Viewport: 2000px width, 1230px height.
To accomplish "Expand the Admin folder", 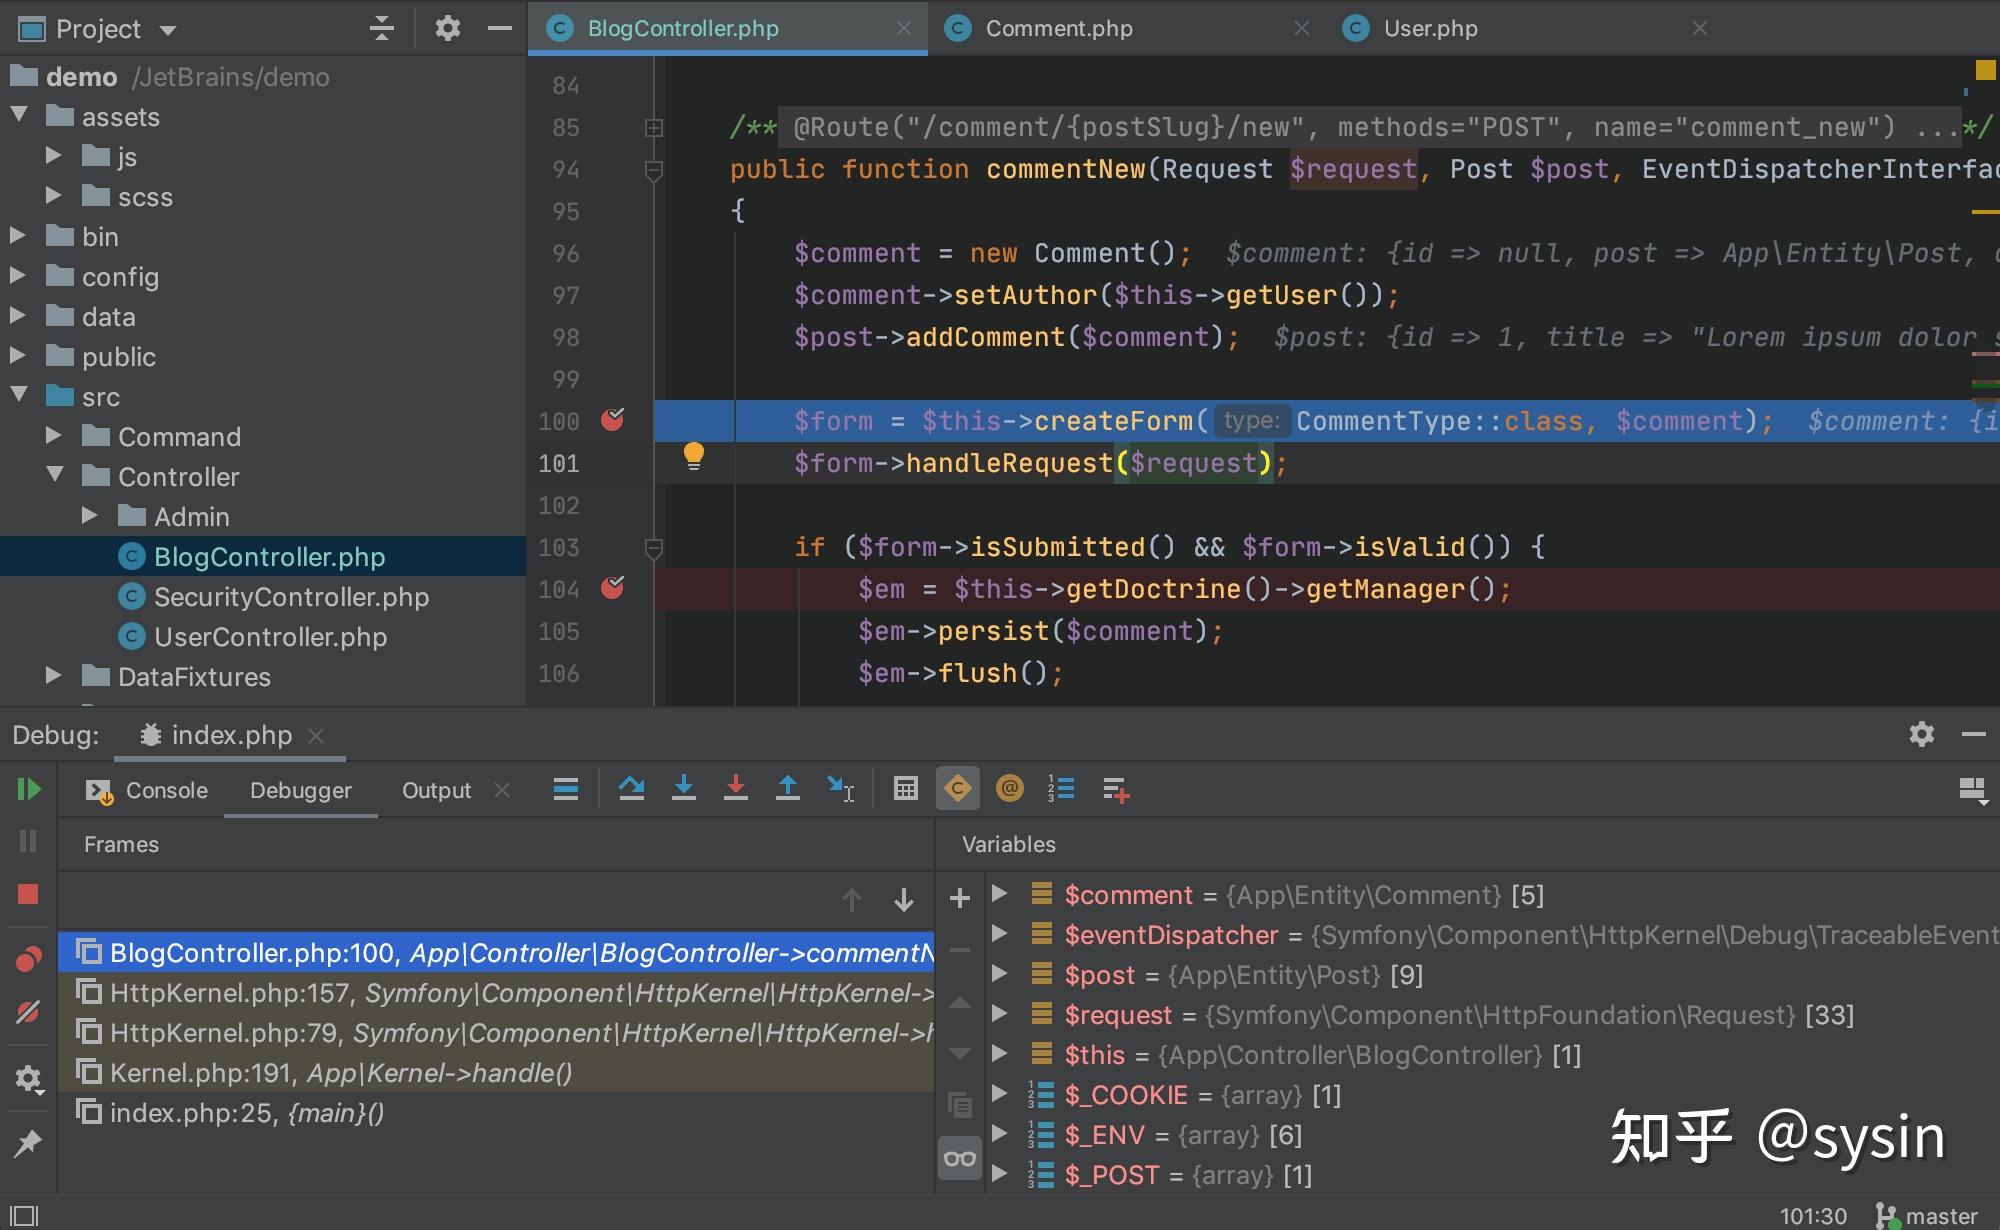I will point(91,515).
